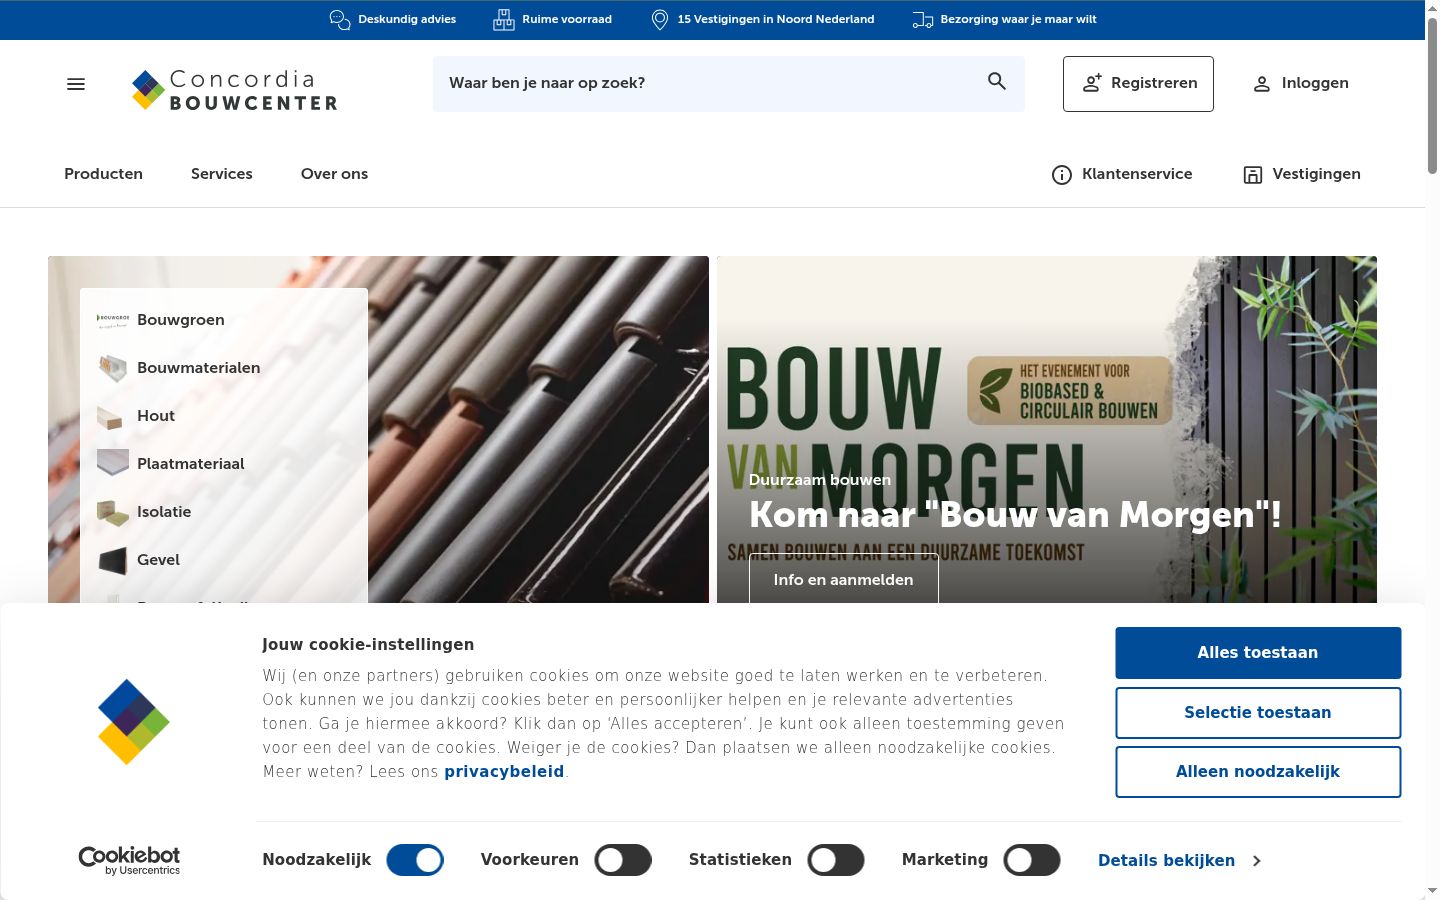Click the Bouwgroen category thumbnail icon
Screen dimensions: 1440x900
[113, 320]
